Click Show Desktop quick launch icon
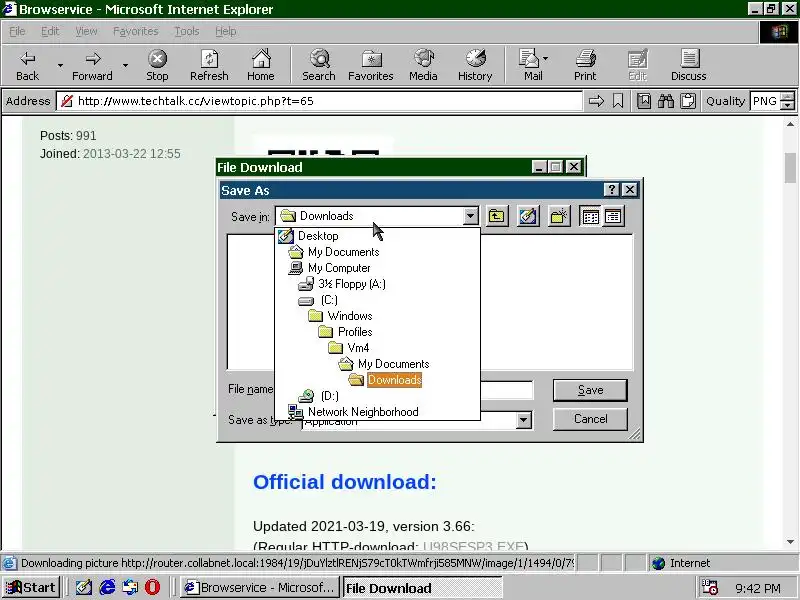Viewport: 800px width, 600px height. tap(84, 587)
